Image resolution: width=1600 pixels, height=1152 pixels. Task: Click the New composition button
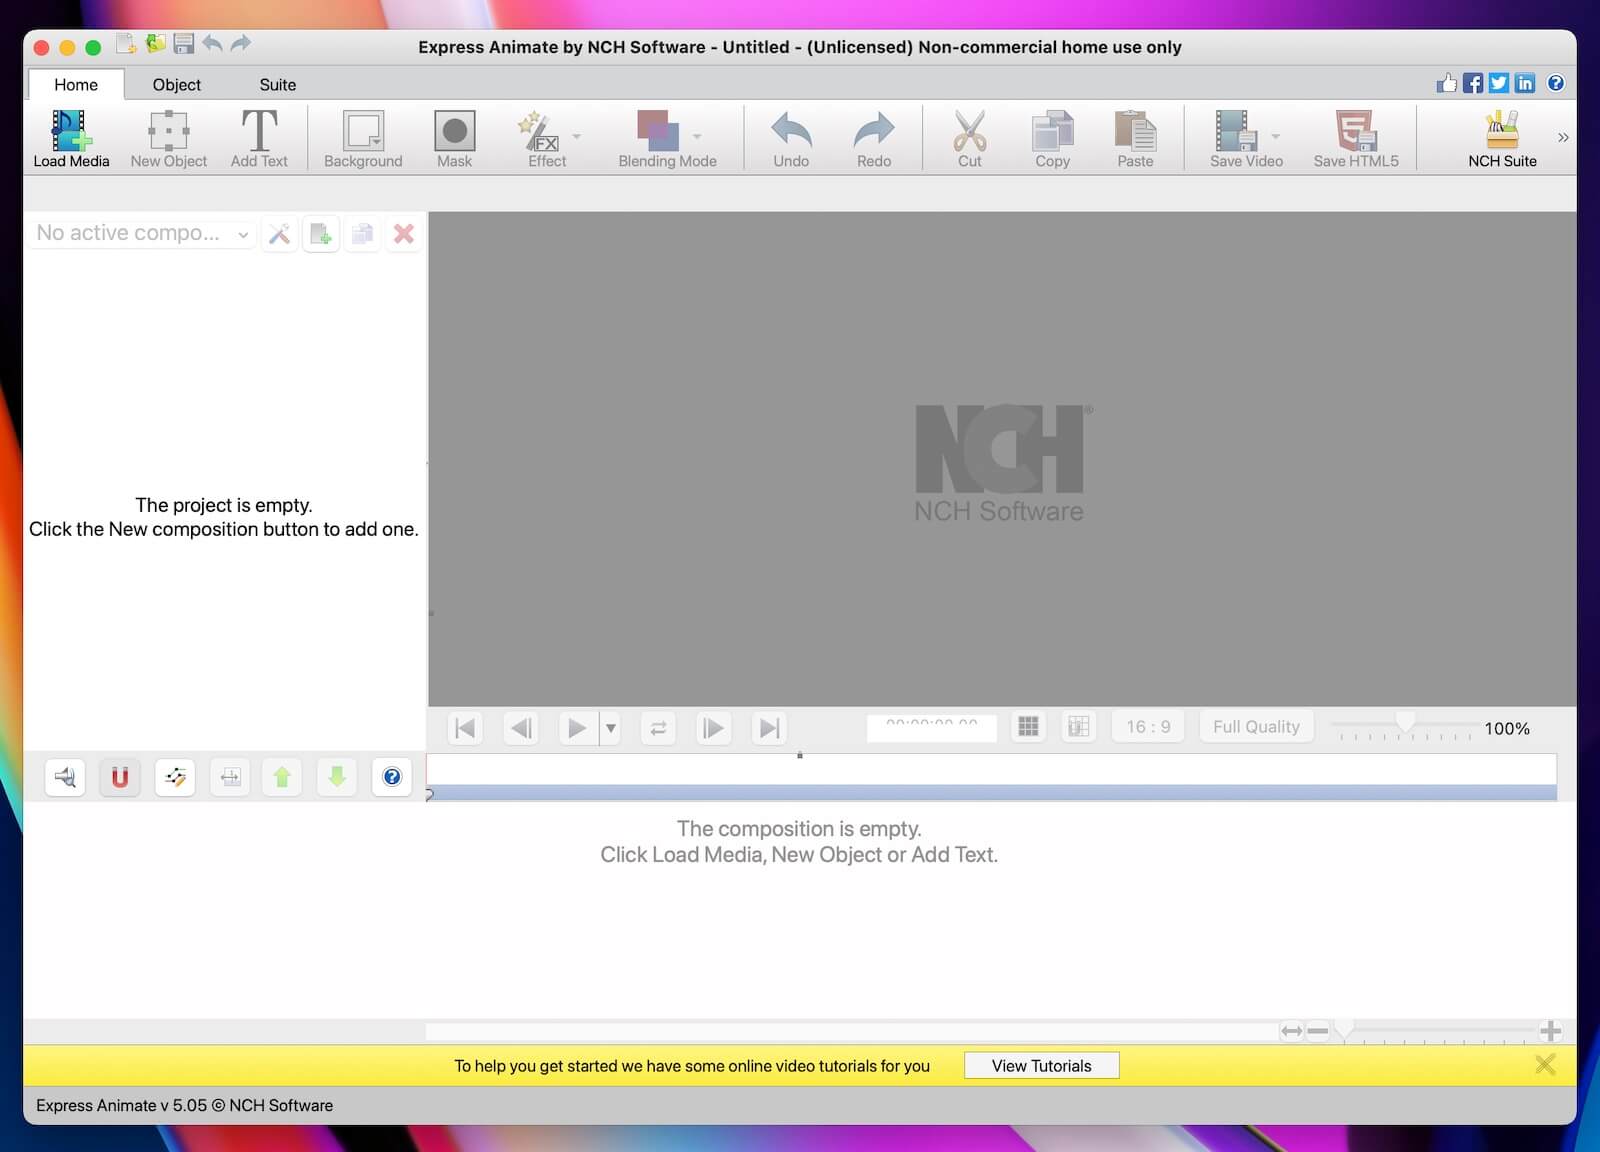click(321, 234)
